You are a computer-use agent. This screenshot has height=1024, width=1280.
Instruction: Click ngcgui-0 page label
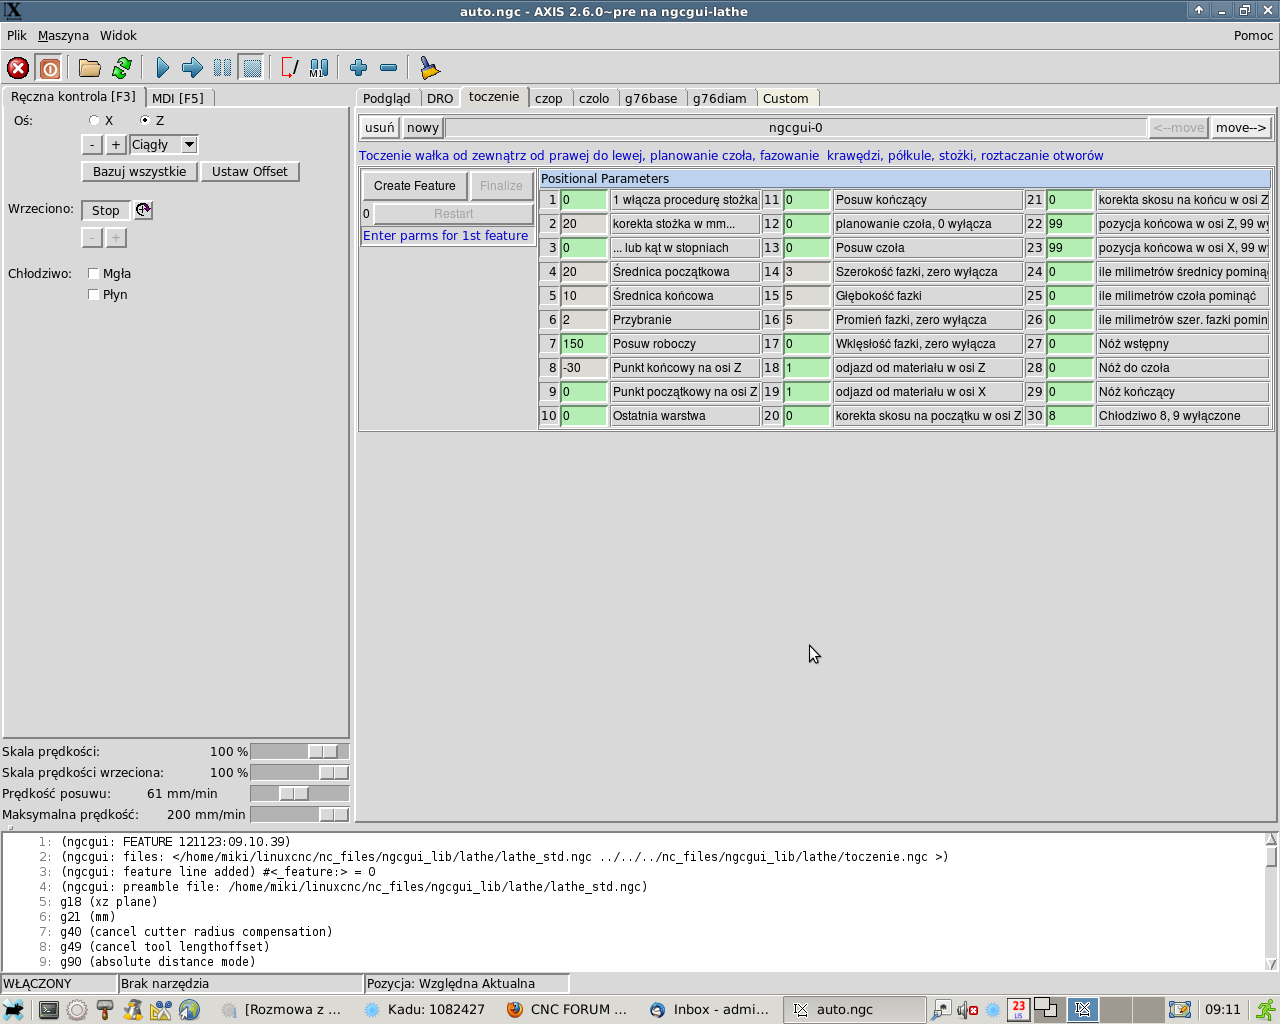click(x=796, y=128)
